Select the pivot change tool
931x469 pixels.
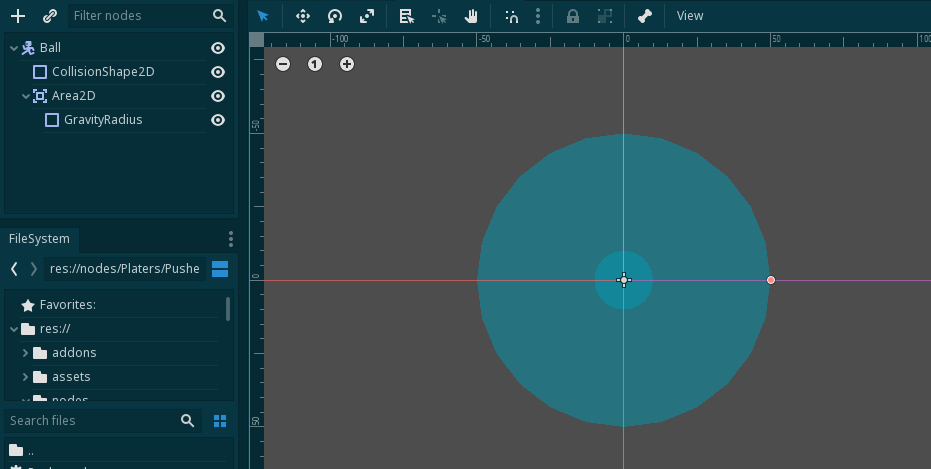pos(439,16)
